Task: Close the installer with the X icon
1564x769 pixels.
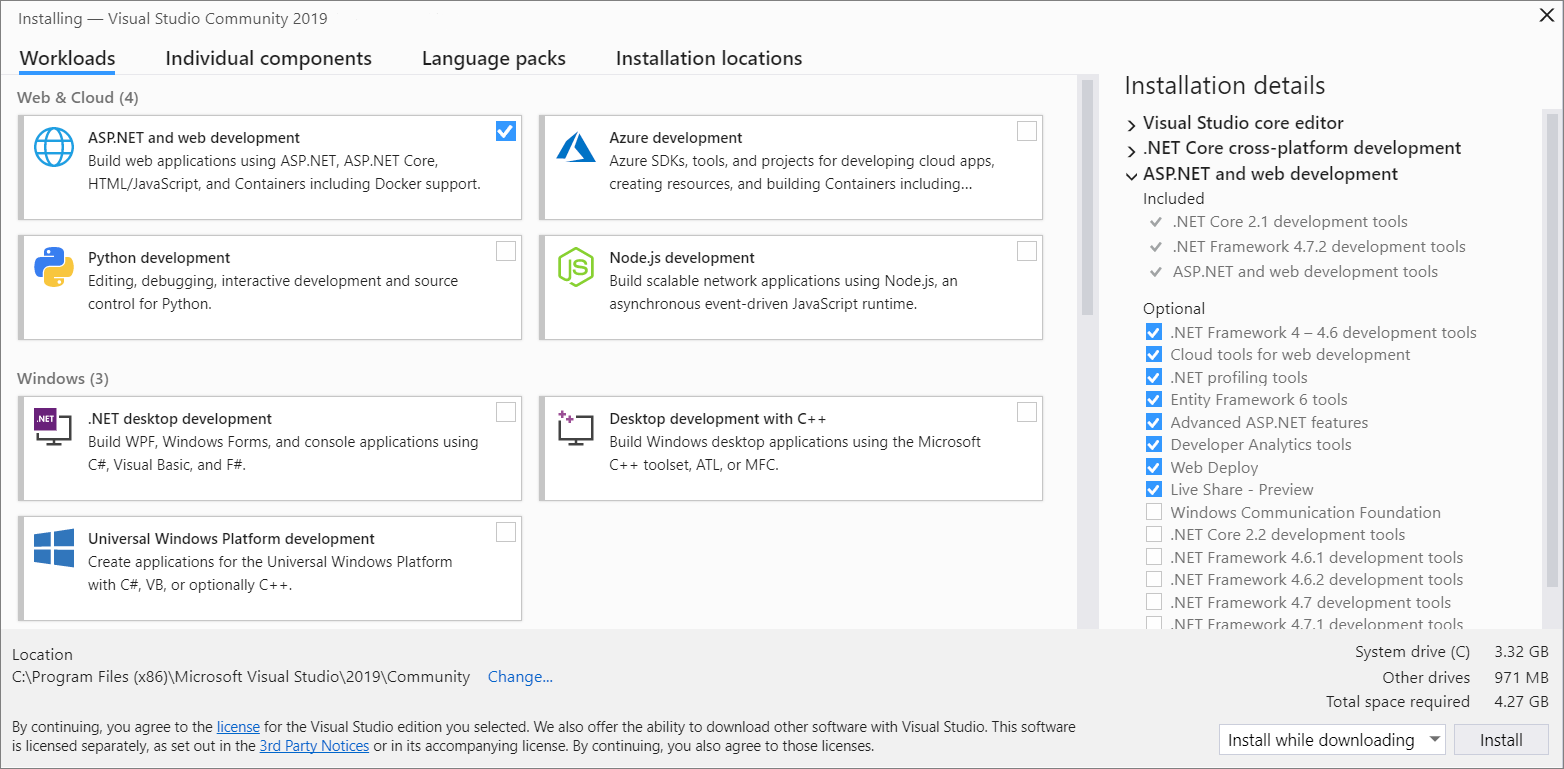Action: click(x=1545, y=15)
